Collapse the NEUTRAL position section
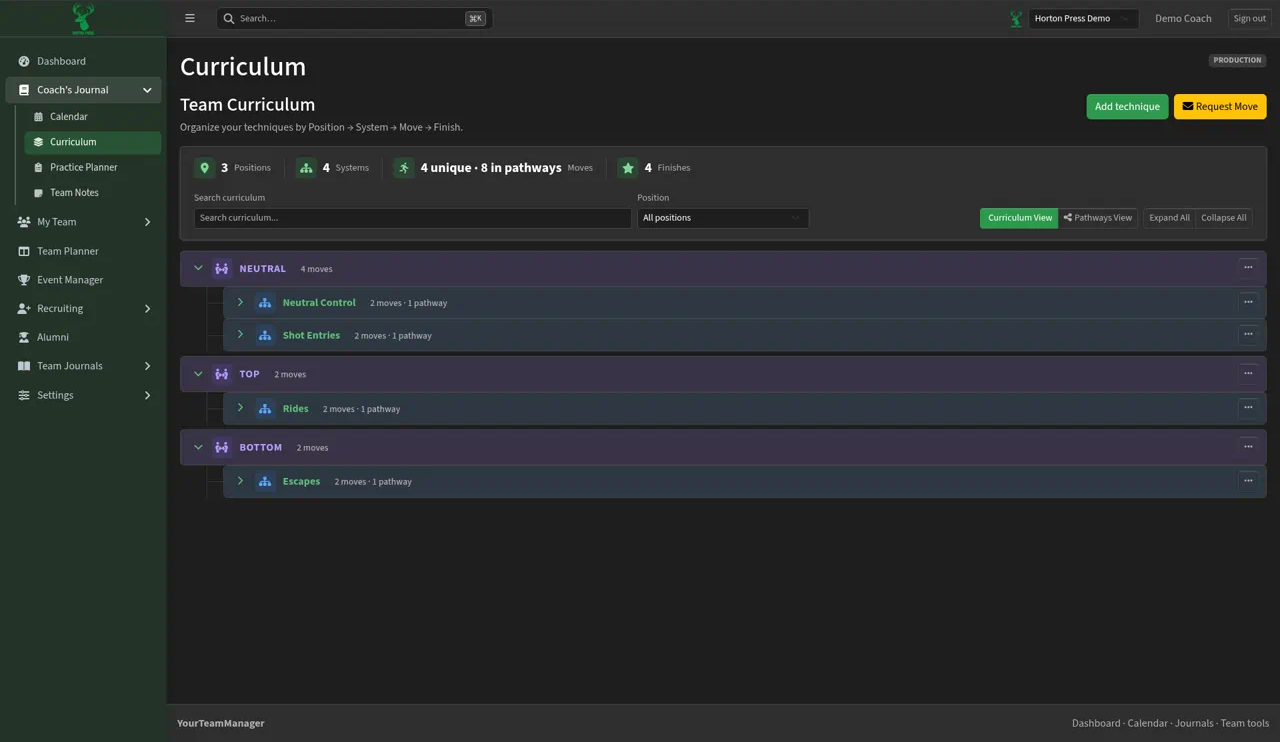 coord(198,268)
